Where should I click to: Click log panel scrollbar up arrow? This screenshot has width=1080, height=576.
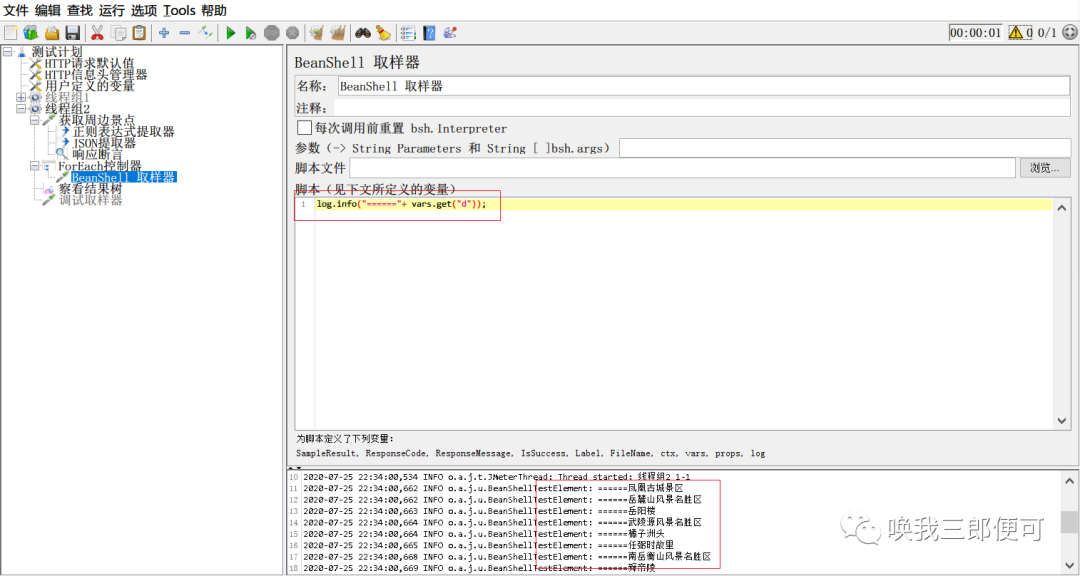(x=1069, y=481)
